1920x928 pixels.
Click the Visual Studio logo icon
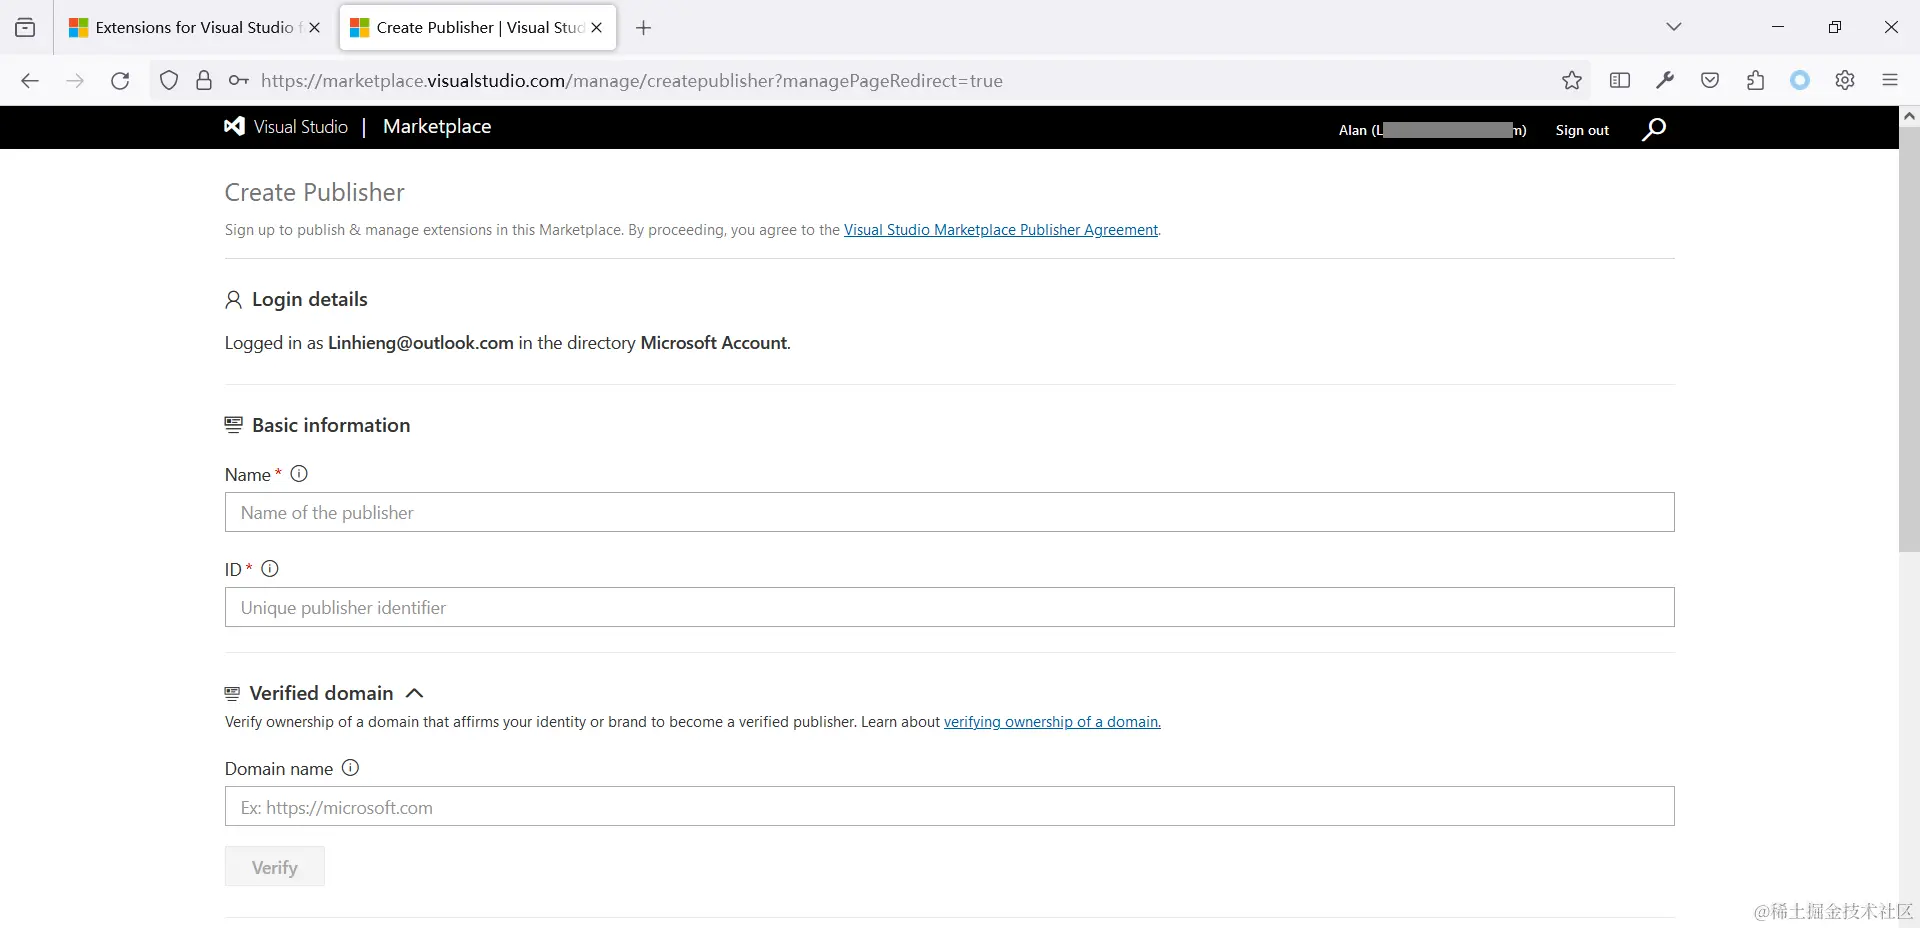pos(234,126)
